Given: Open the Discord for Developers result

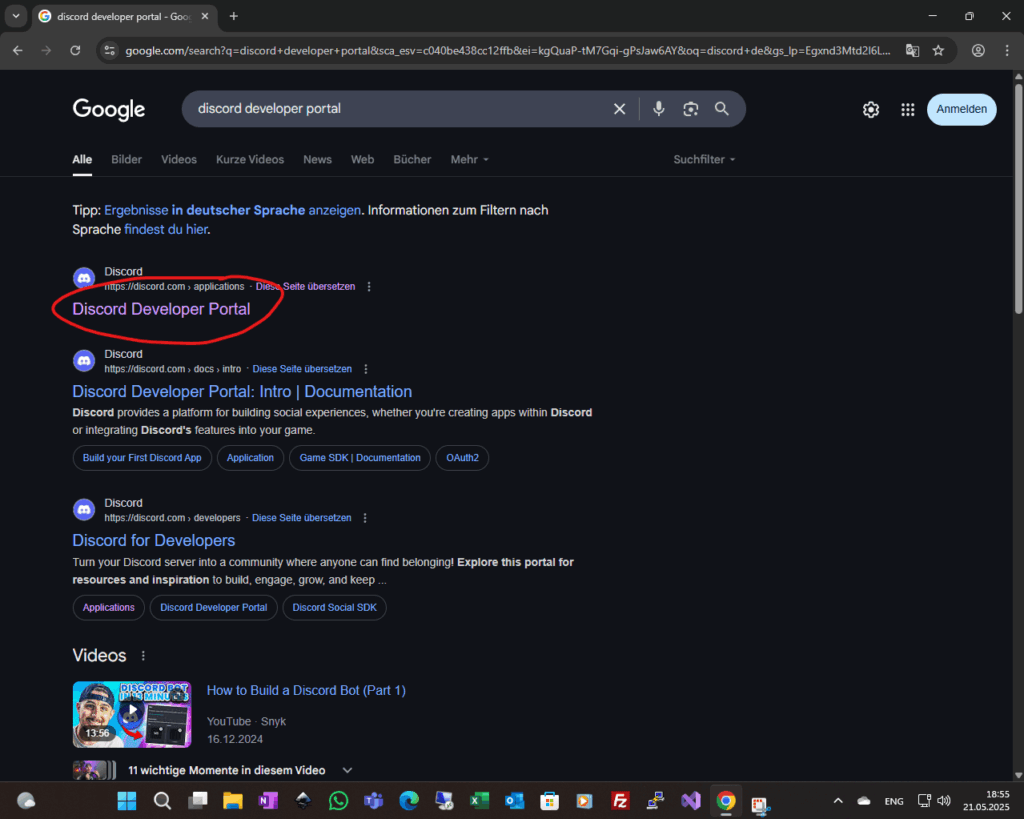Looking at the screenshot, I should [153, 540].
